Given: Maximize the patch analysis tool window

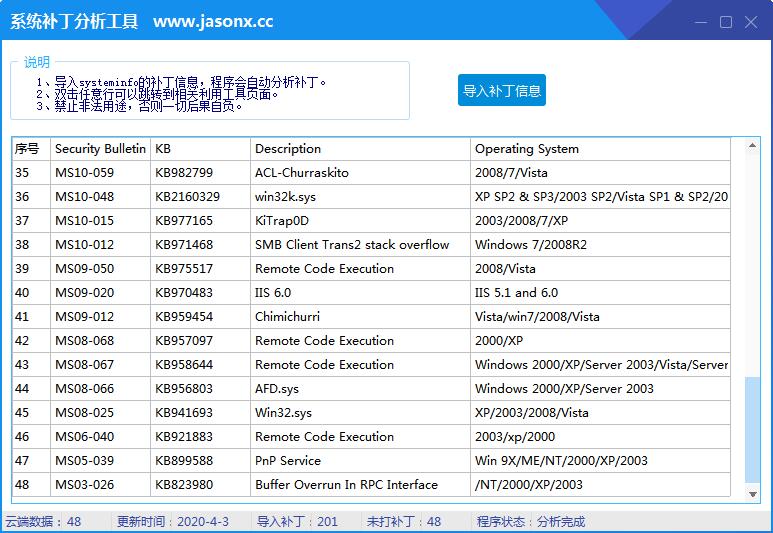Looking at the screenshot, I should (x=727, y=22).
